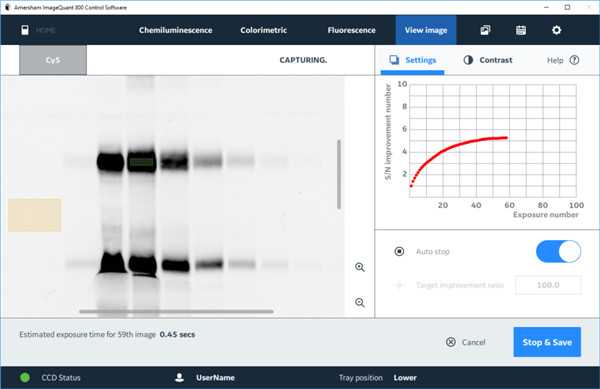This screenshot has height=389, width=600.
Task: Open the Fluorescence tab
Action: (x=351, y=30)
